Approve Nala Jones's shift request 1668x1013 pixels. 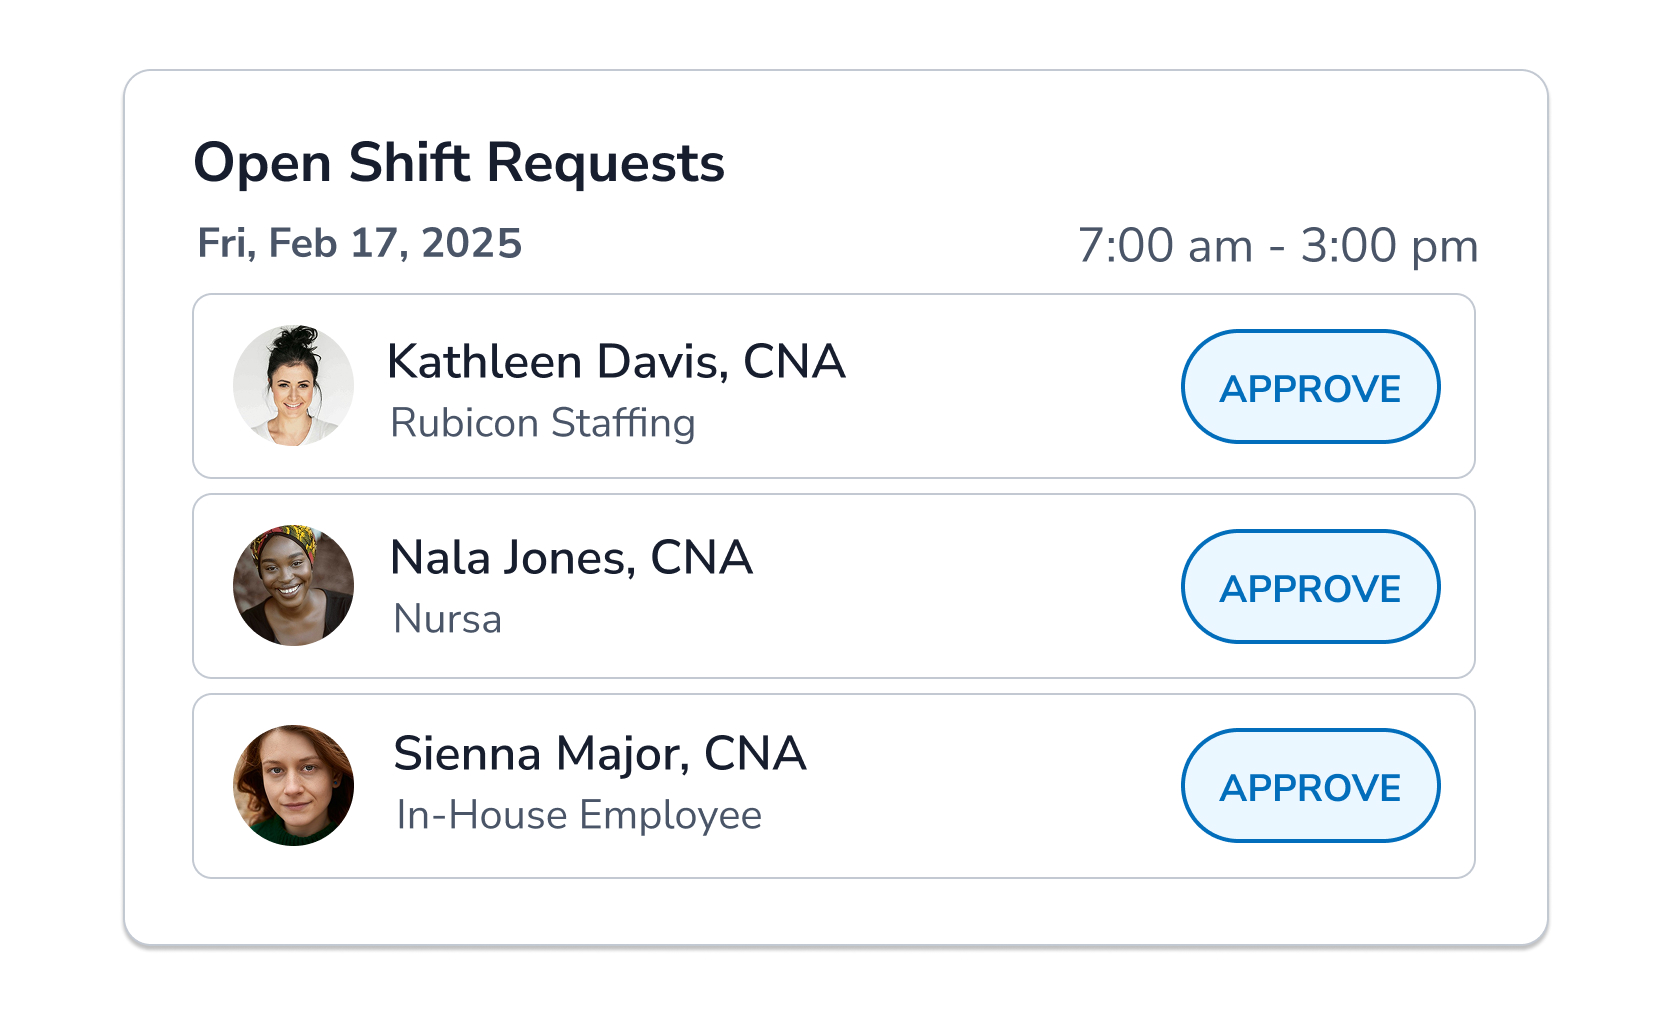click(x=1310, y=587)
